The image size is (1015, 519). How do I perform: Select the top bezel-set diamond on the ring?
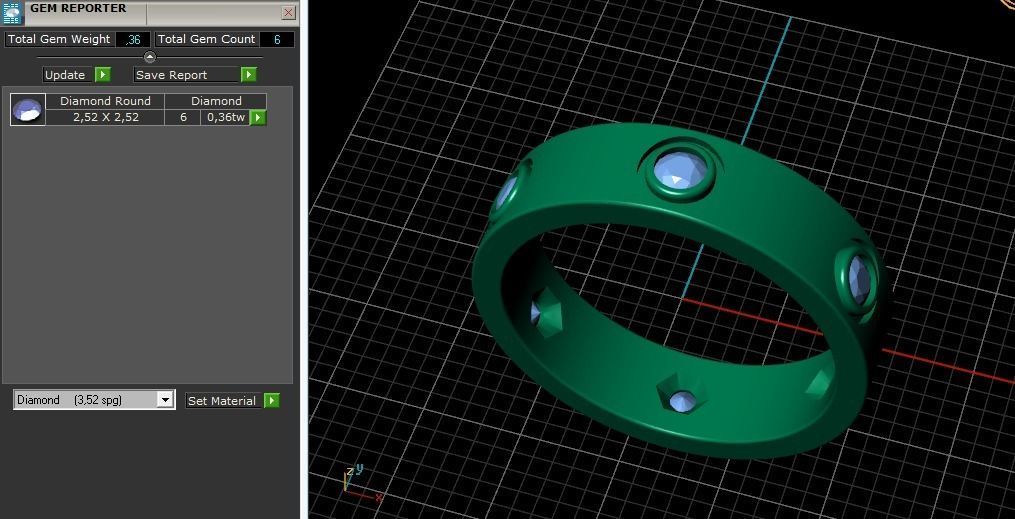click(679, 171)
